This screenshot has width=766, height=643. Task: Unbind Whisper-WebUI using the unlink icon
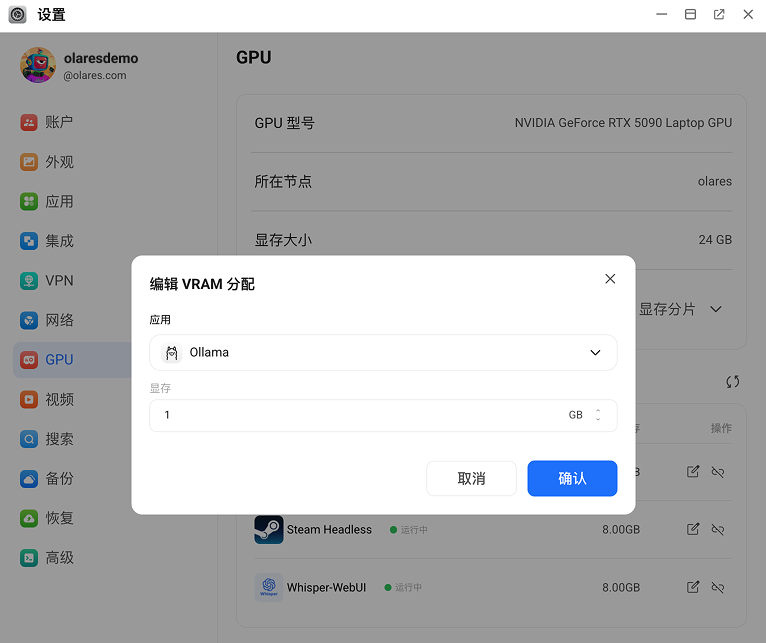pyautogui.click(x=718, y=588)
